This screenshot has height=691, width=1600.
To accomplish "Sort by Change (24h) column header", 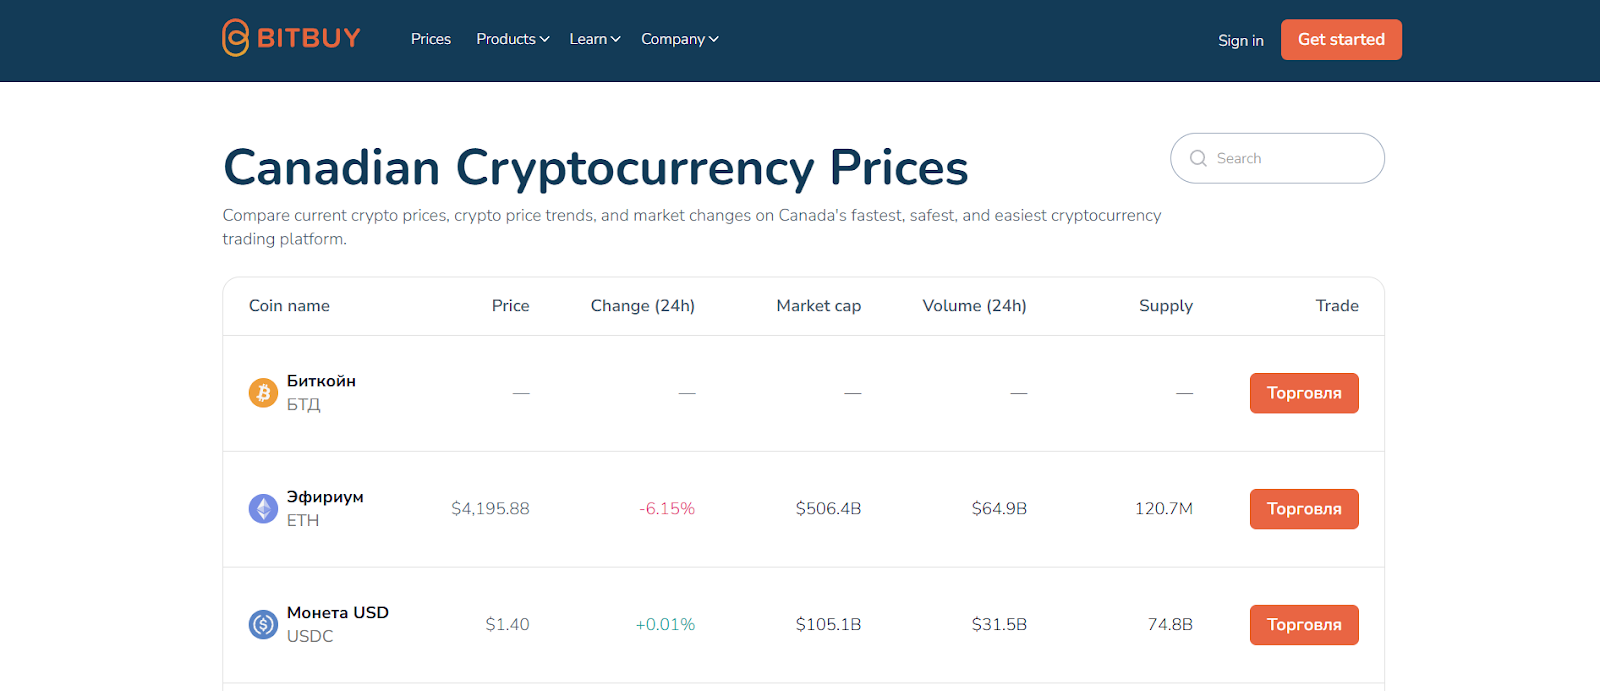I will 642,306.
